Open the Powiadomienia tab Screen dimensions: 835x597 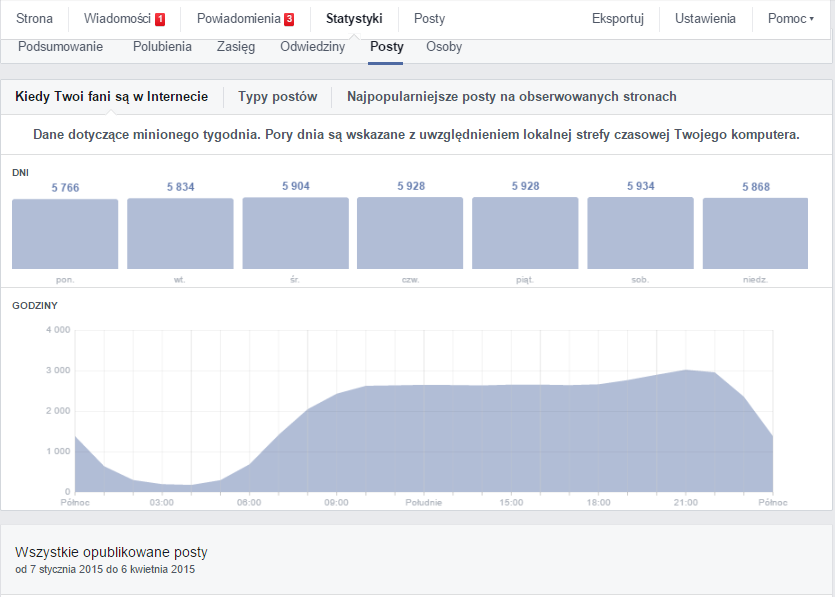click(x=239, y=19)
